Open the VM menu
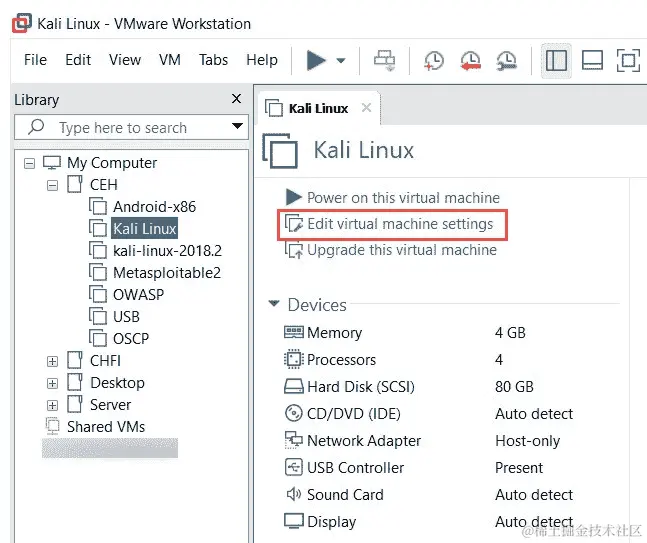Image resolution: width=647 pixels, height=543 pixels. [170, 60]
